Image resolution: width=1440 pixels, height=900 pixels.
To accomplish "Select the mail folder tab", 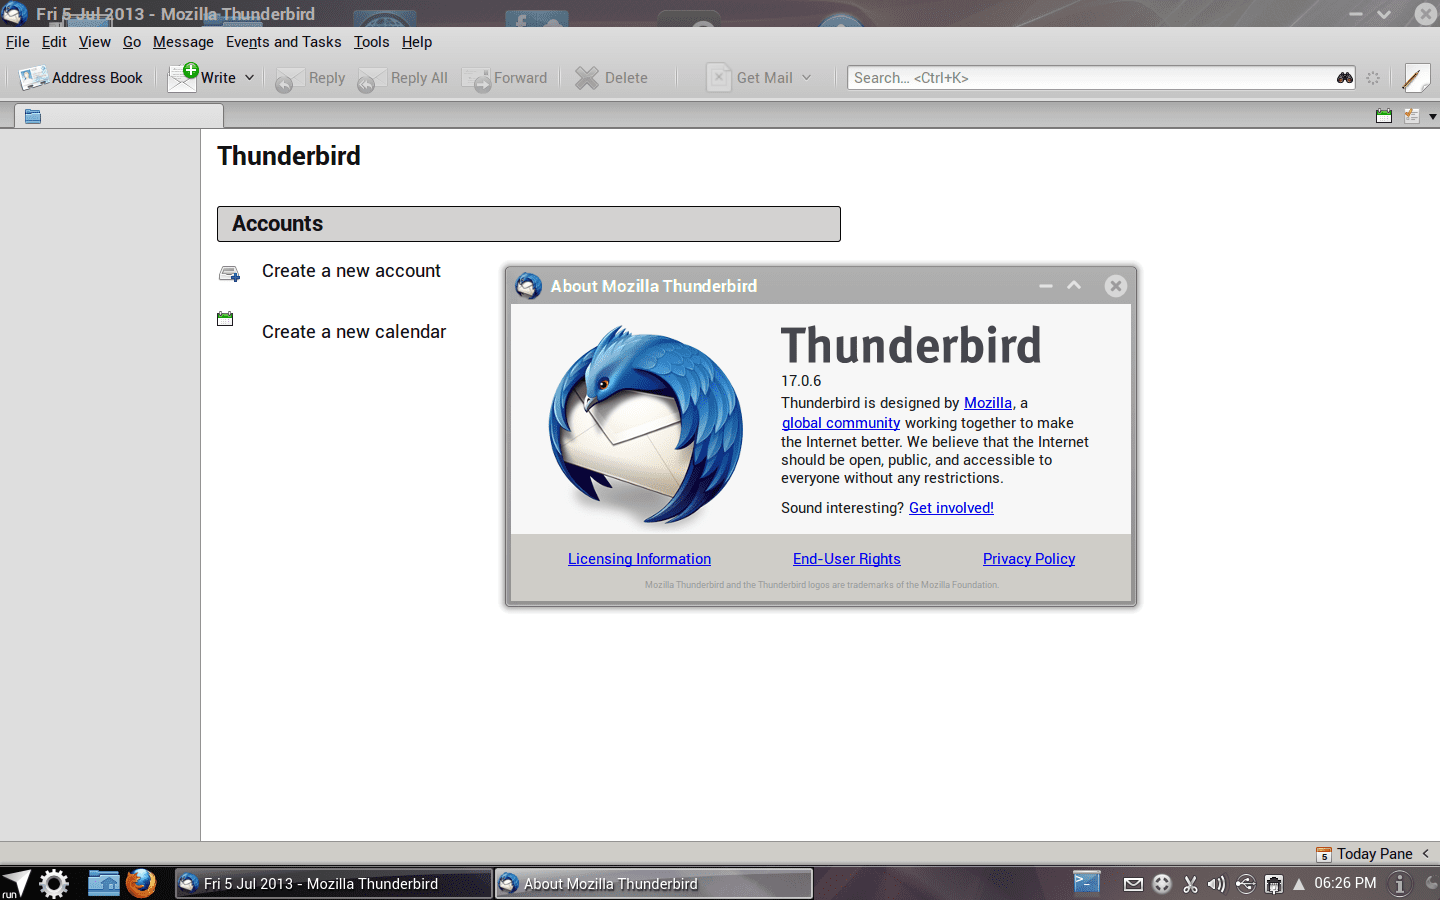I will pyautogui.click(x=119, y=116).
